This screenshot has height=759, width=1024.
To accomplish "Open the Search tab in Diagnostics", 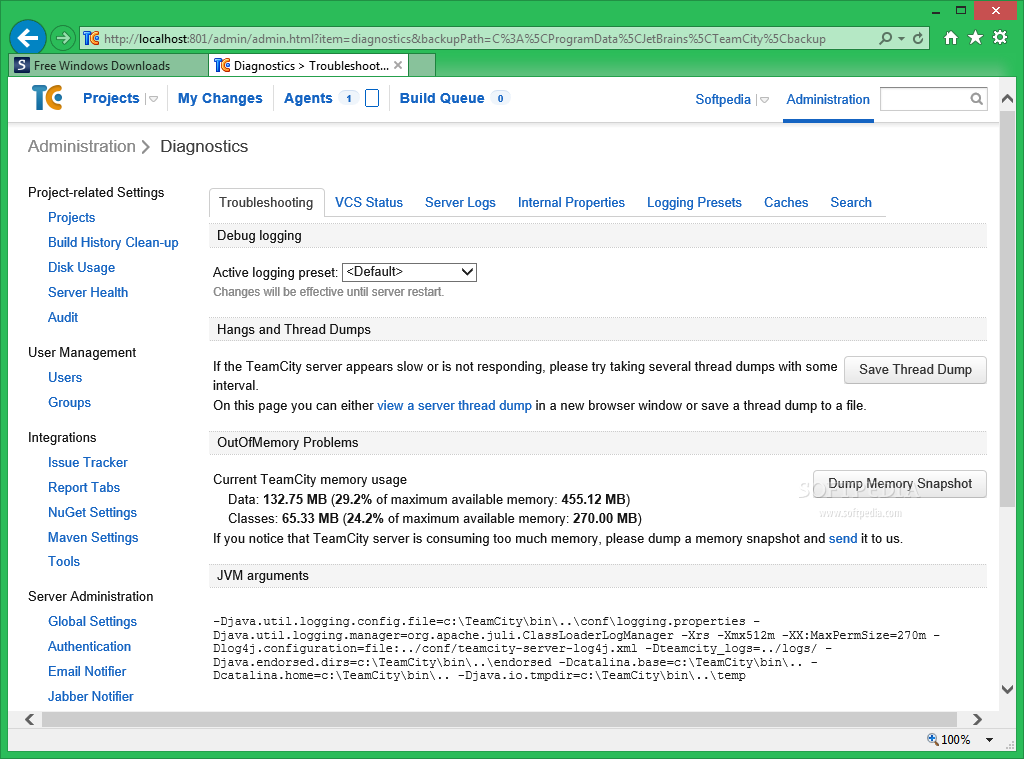I will coord(851,202).
